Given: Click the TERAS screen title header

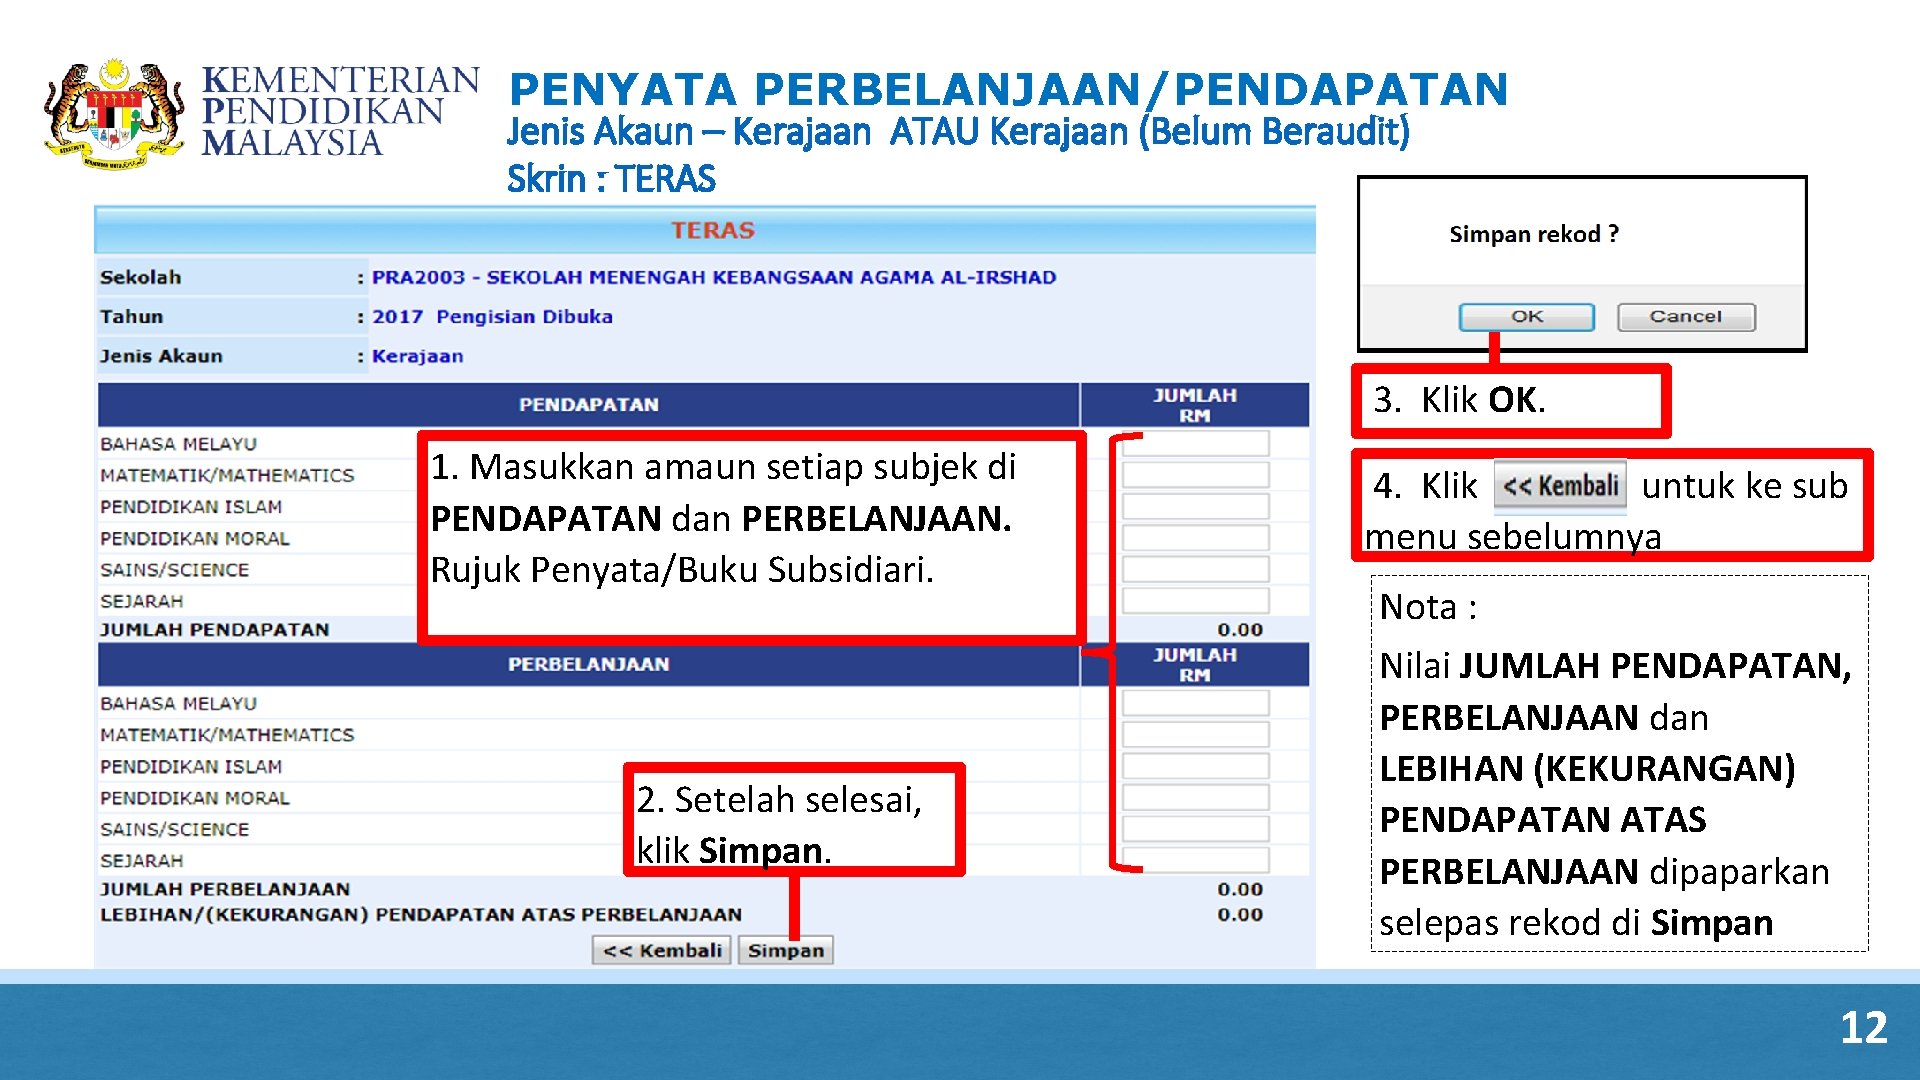Looking at the screenshot, I should pyautogui.click(x=712, y=230).
